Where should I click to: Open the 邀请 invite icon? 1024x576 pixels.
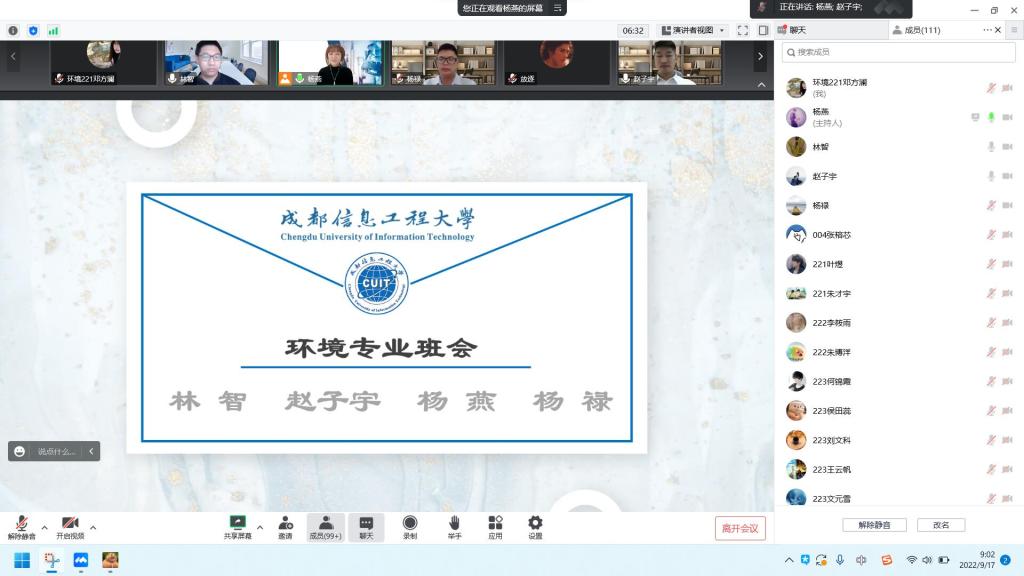286,523
